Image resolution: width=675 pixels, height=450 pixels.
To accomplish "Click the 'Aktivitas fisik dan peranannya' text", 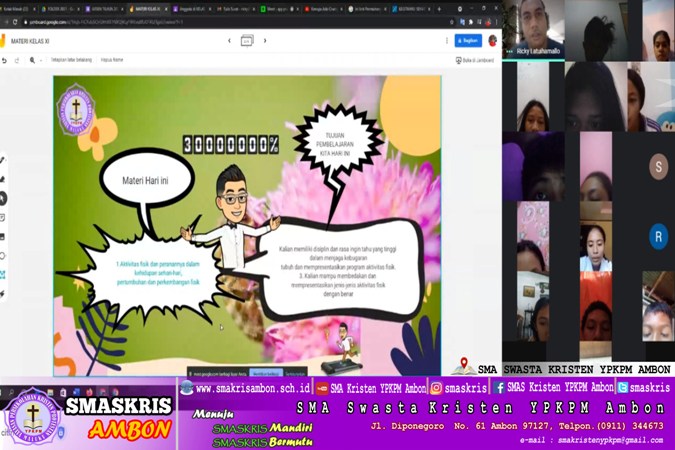I will [x=158, y=273].
